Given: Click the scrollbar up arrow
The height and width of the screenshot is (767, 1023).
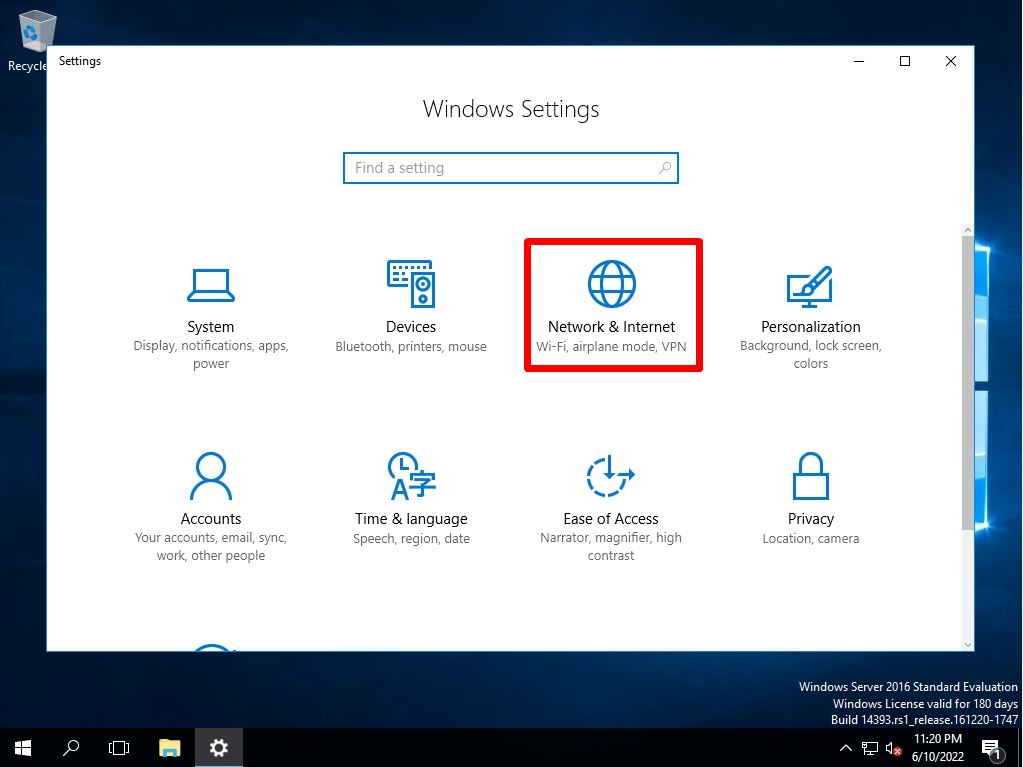Looking at the screenshot, I should point(968,230).
